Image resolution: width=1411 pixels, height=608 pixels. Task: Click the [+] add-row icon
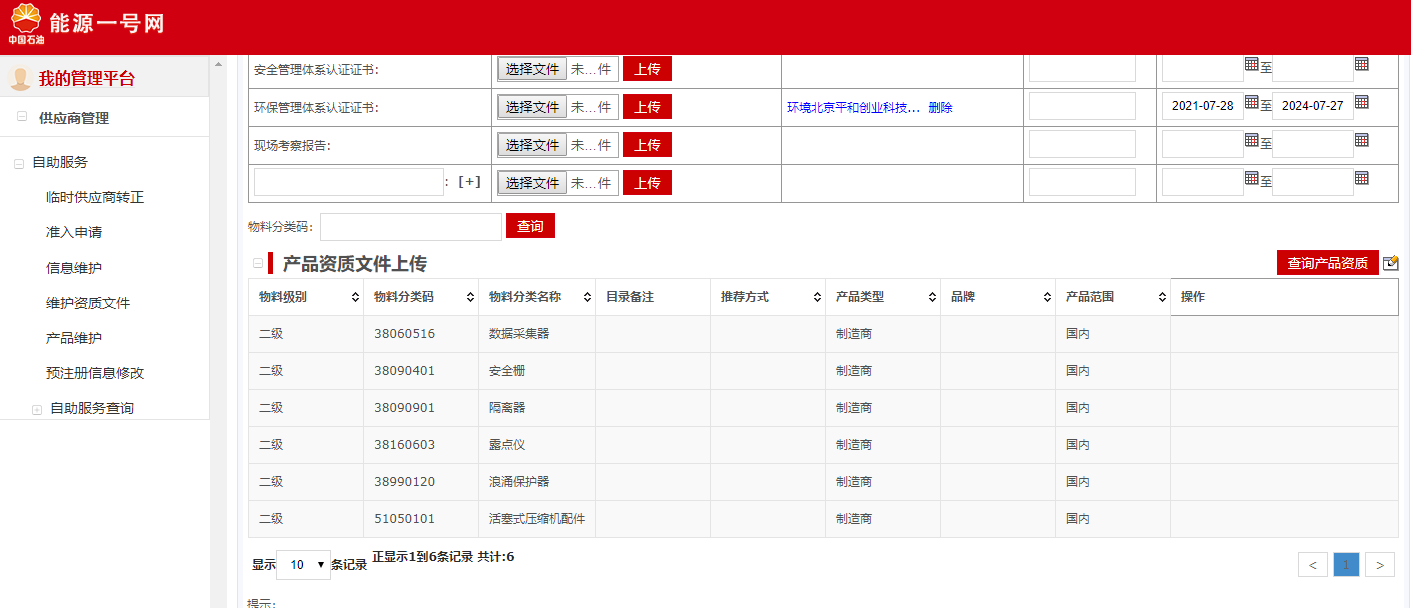(469, 182)
